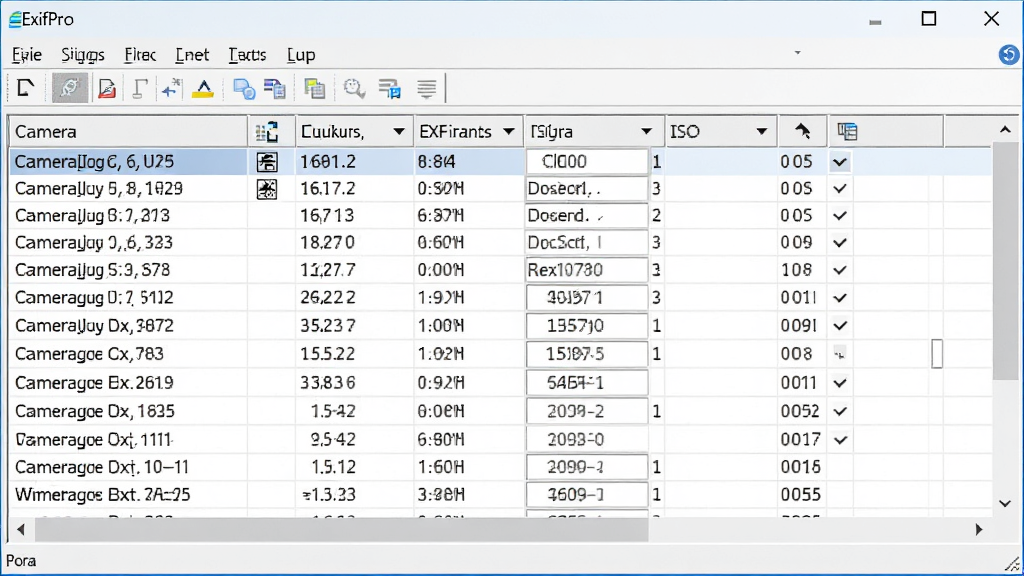Toggle checkmark in CameraJluy Dx, 3872 row
The height and width of the screenshot is (576, 1024).
click(x=840, y=326)
